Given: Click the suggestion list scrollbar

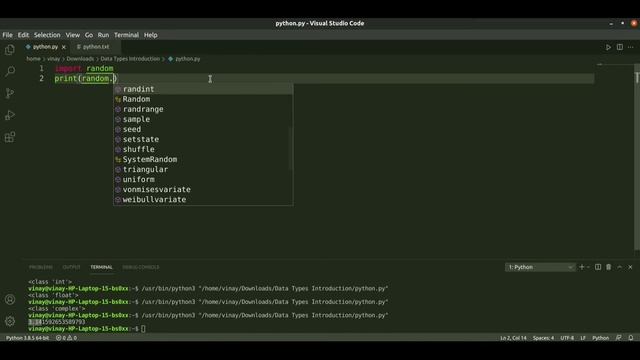Looking at the screenshot, I should (x=291, y=148).
